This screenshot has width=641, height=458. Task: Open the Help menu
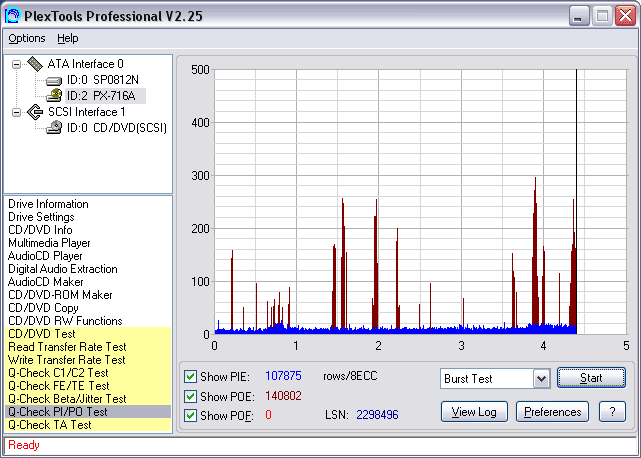click(67, 38)
